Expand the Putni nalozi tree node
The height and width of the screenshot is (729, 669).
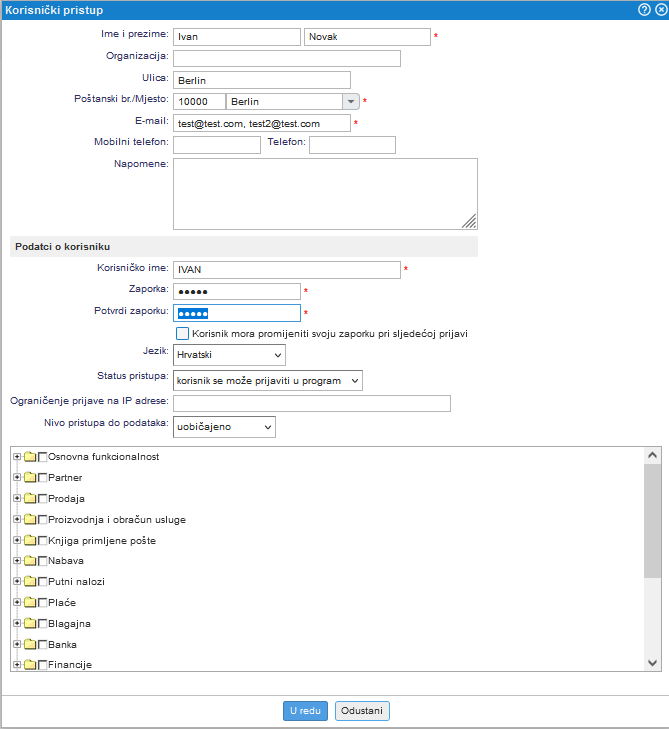(17, 582)
